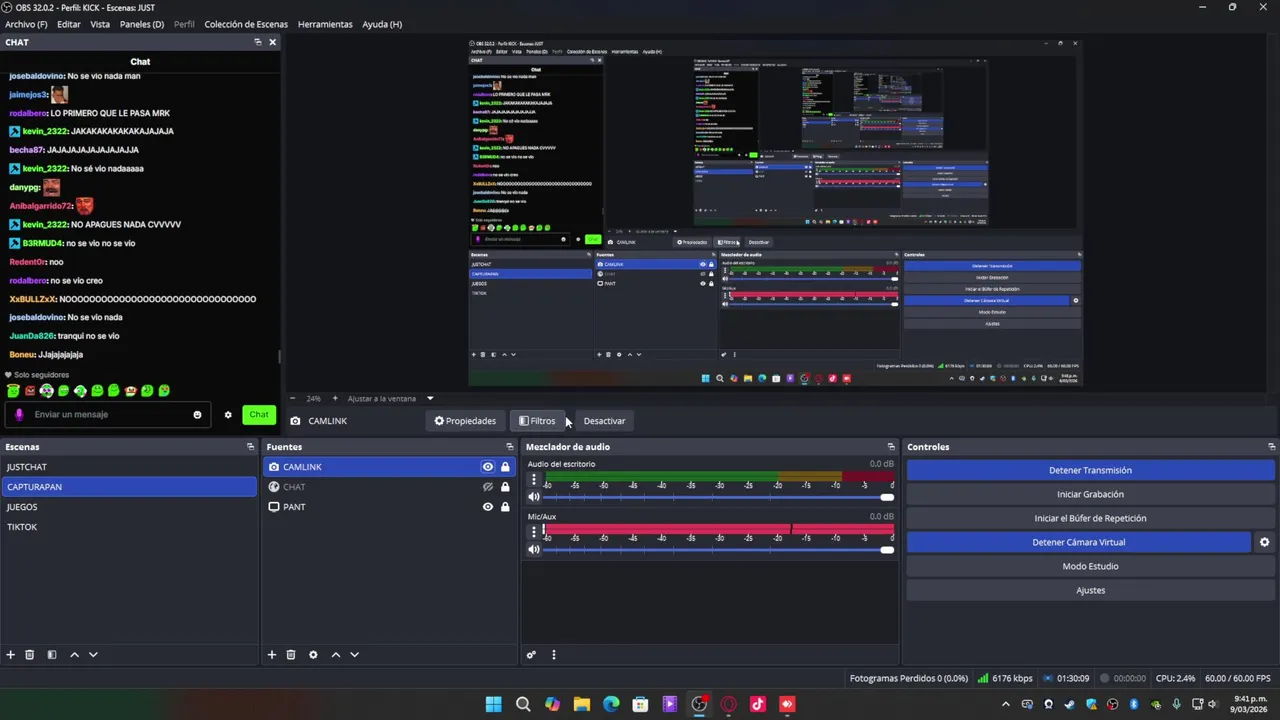Select the JUEGOS scene
The image size is (1280, 720).
129,507
